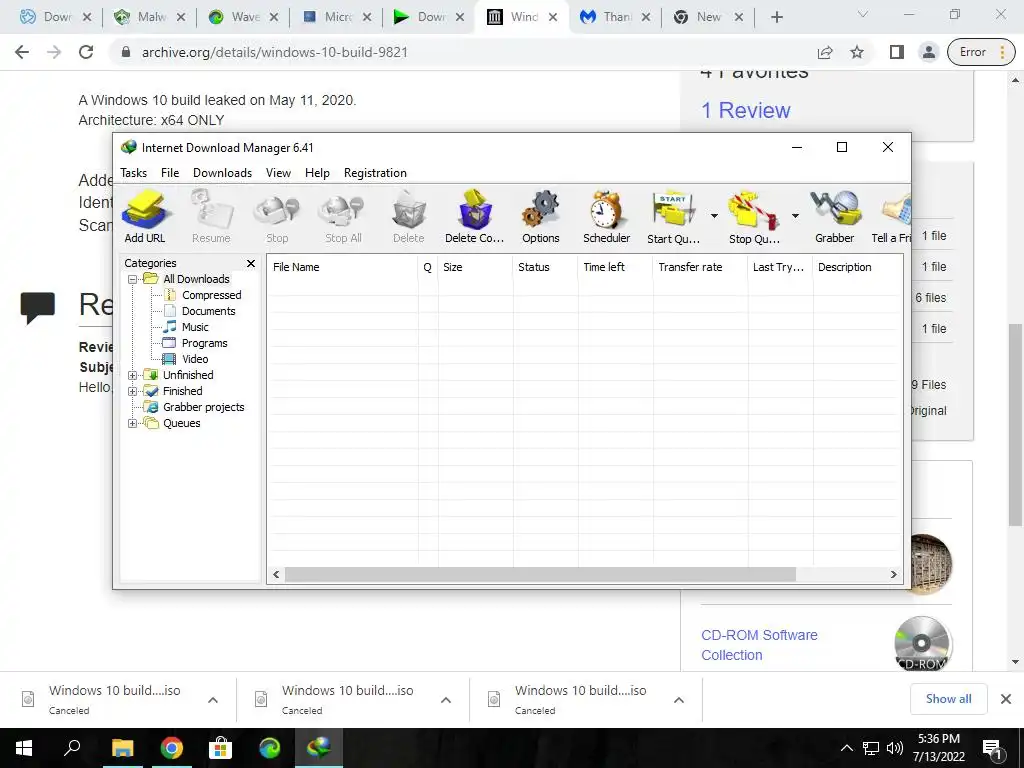
Task: Select Programs category
Action: tap(204, 344)
